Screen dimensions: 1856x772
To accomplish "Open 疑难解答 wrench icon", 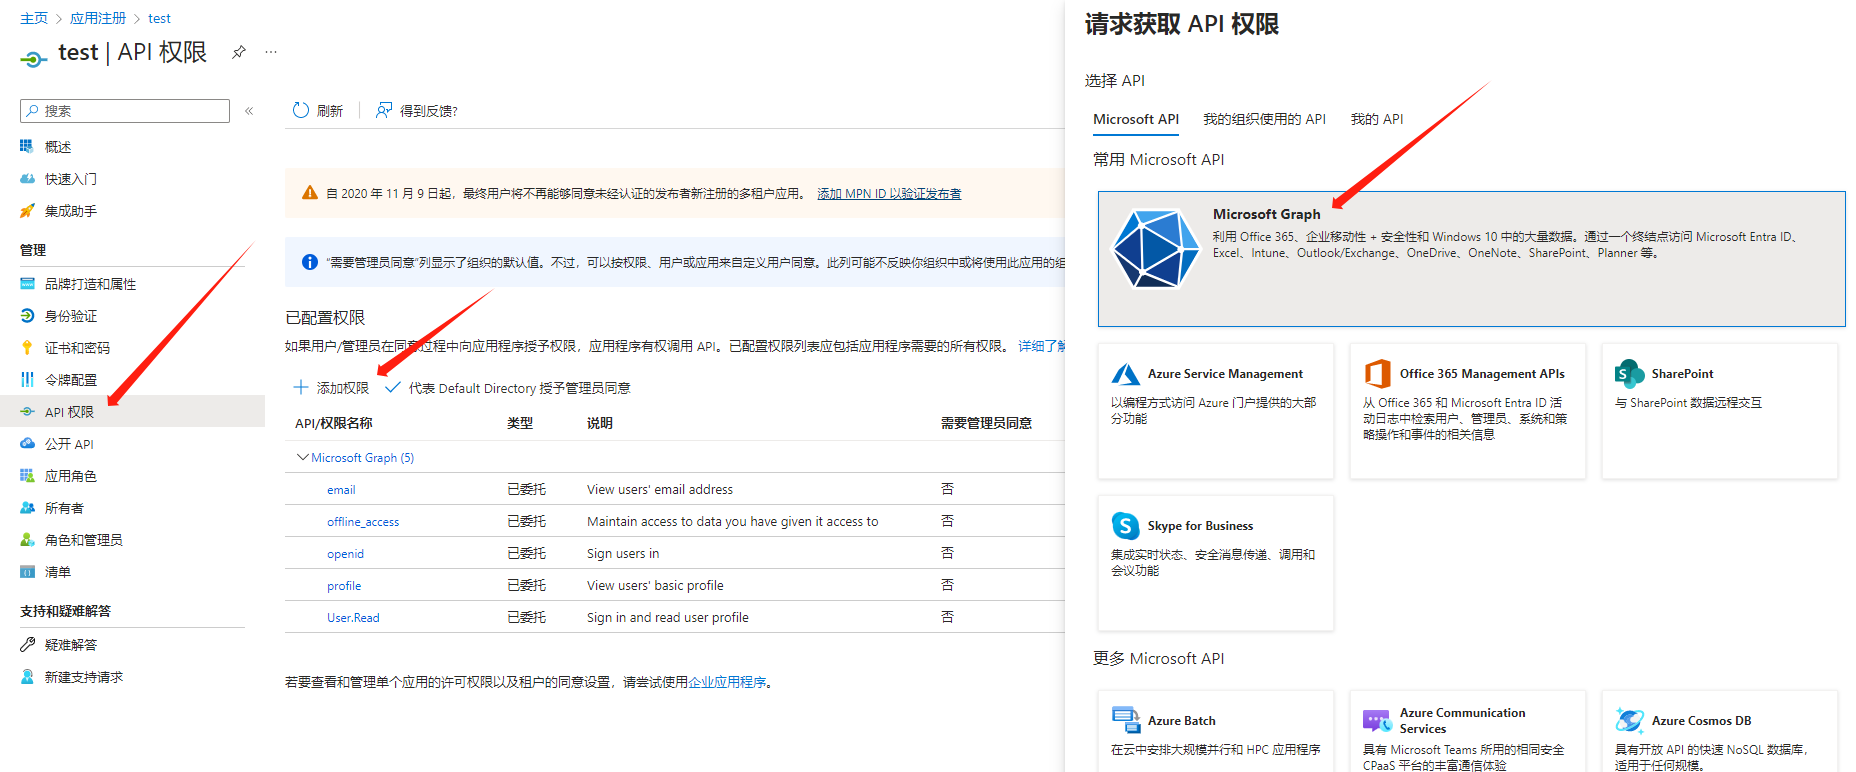I will (27, 645).
